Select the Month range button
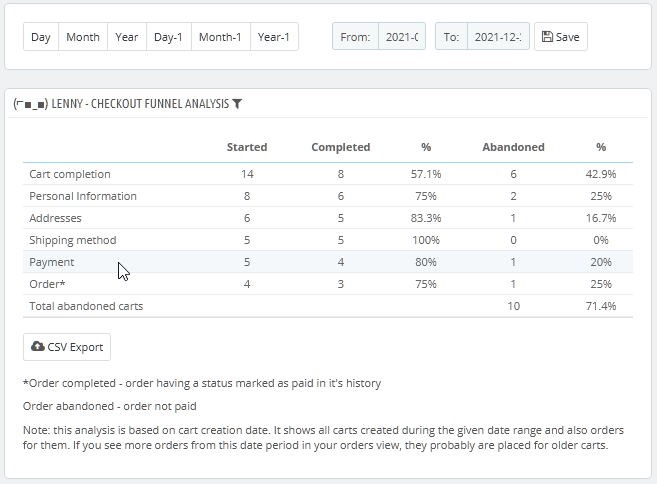The width and height of the screenshot is (657, 484). [x=83, y=37]
